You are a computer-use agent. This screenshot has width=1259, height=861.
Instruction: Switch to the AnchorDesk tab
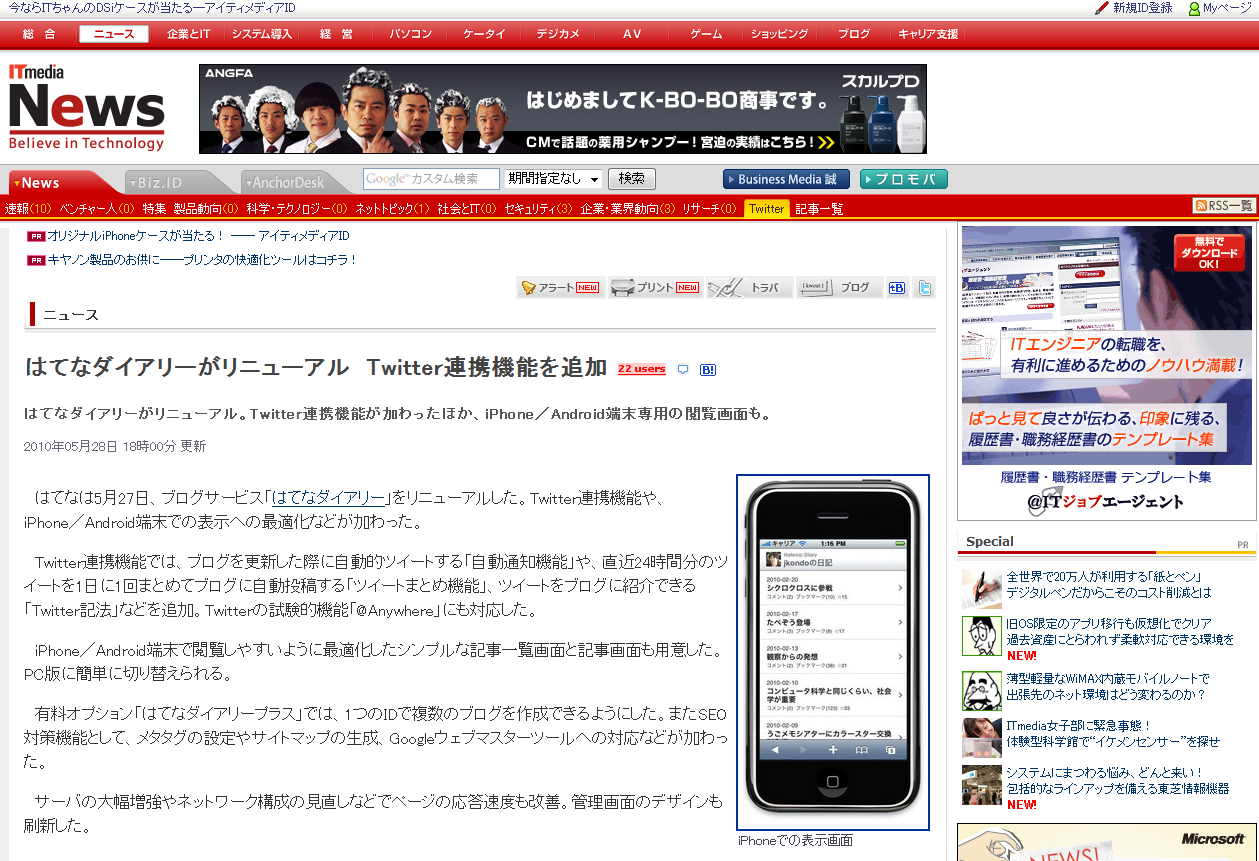point(290,182)
